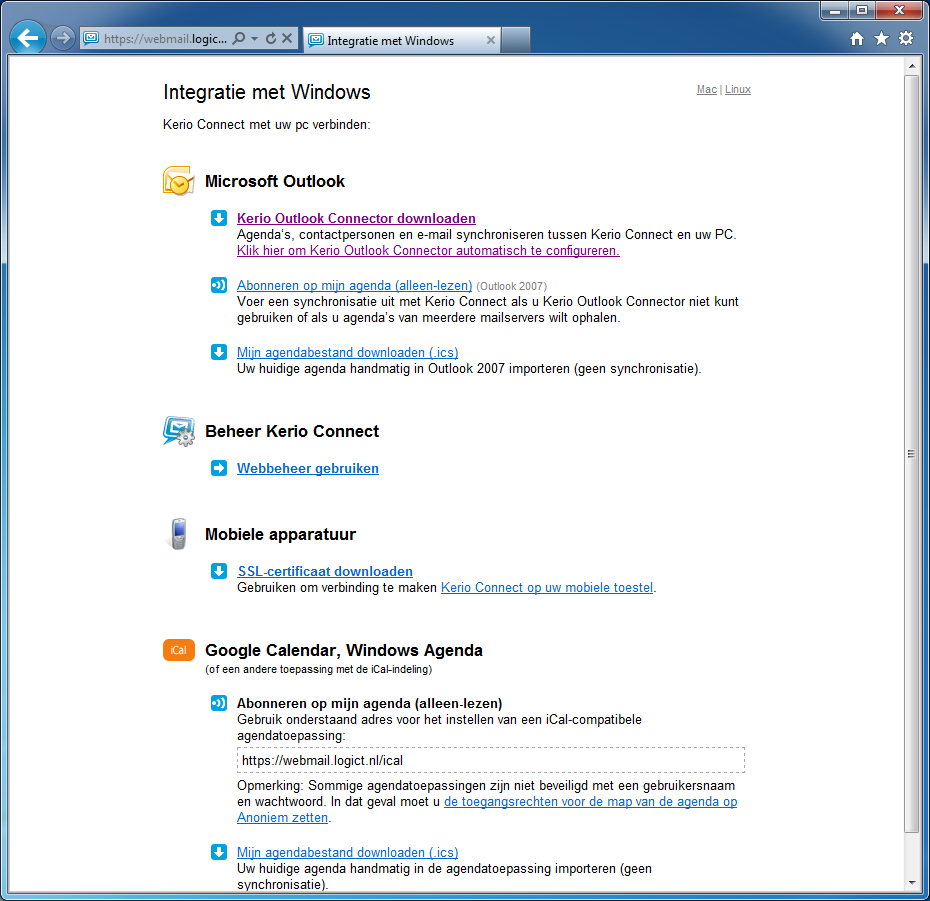Close the Integratie met Windows tab
Viewport: 930px width, 901px height.
(x=490, y=41)
